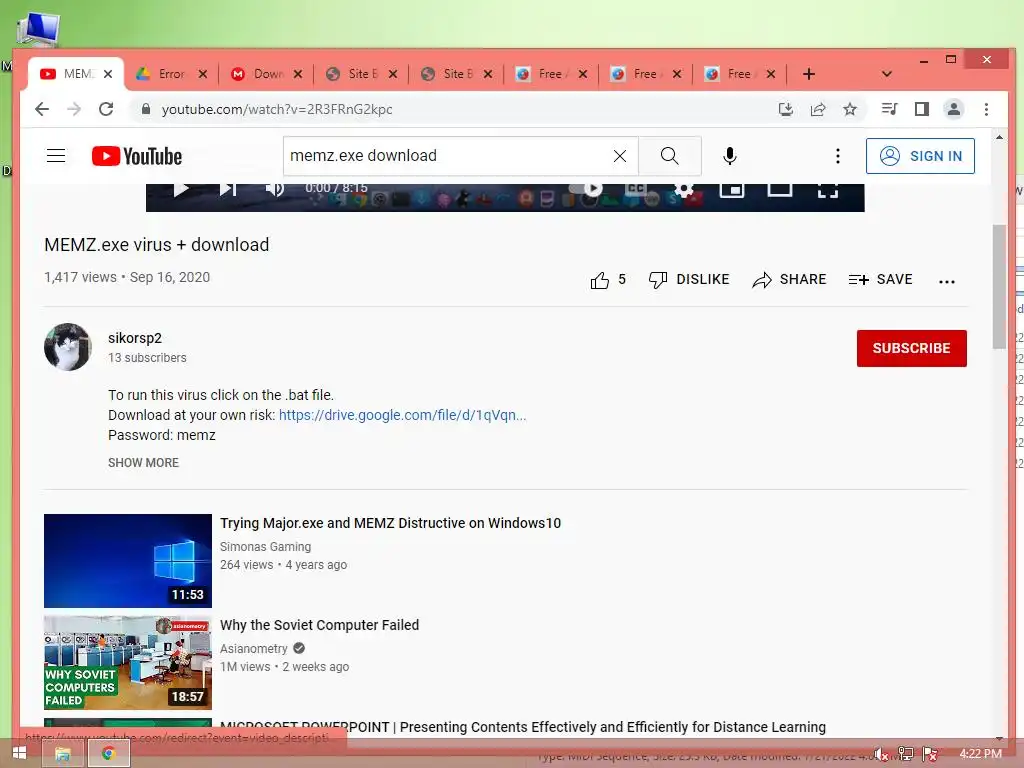Mute the video volume
Screen dimensions: 1024x768
274,189
